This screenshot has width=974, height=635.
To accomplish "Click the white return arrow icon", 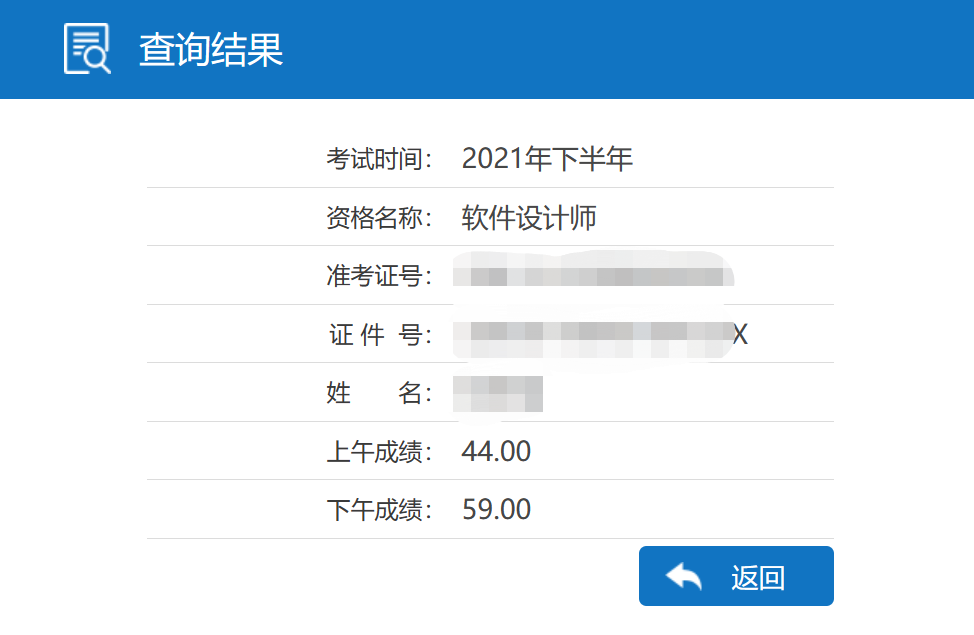I will coord(684,576).
